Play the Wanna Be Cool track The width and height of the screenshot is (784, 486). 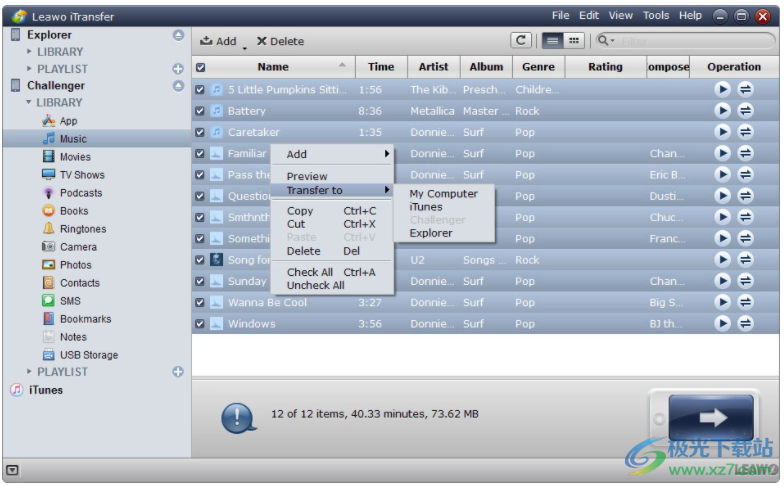coord(722,302)
